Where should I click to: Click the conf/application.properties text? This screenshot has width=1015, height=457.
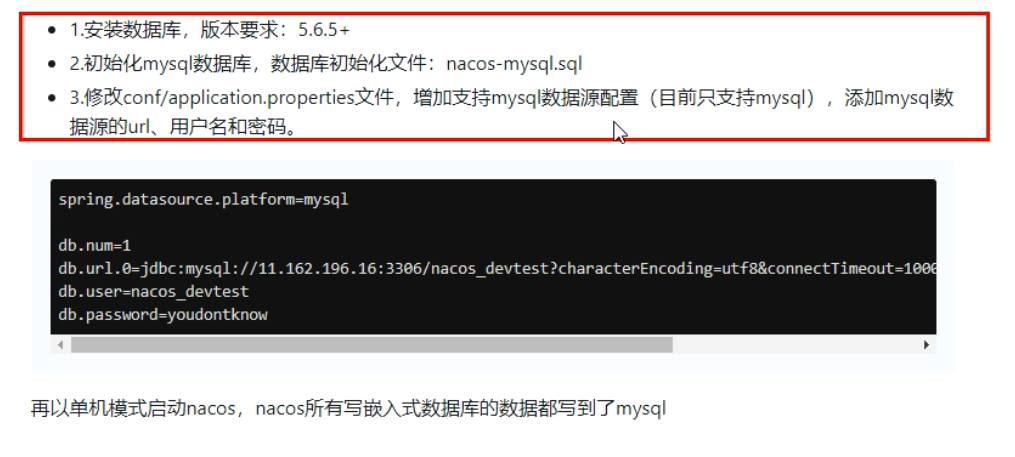tap(238, 98)
